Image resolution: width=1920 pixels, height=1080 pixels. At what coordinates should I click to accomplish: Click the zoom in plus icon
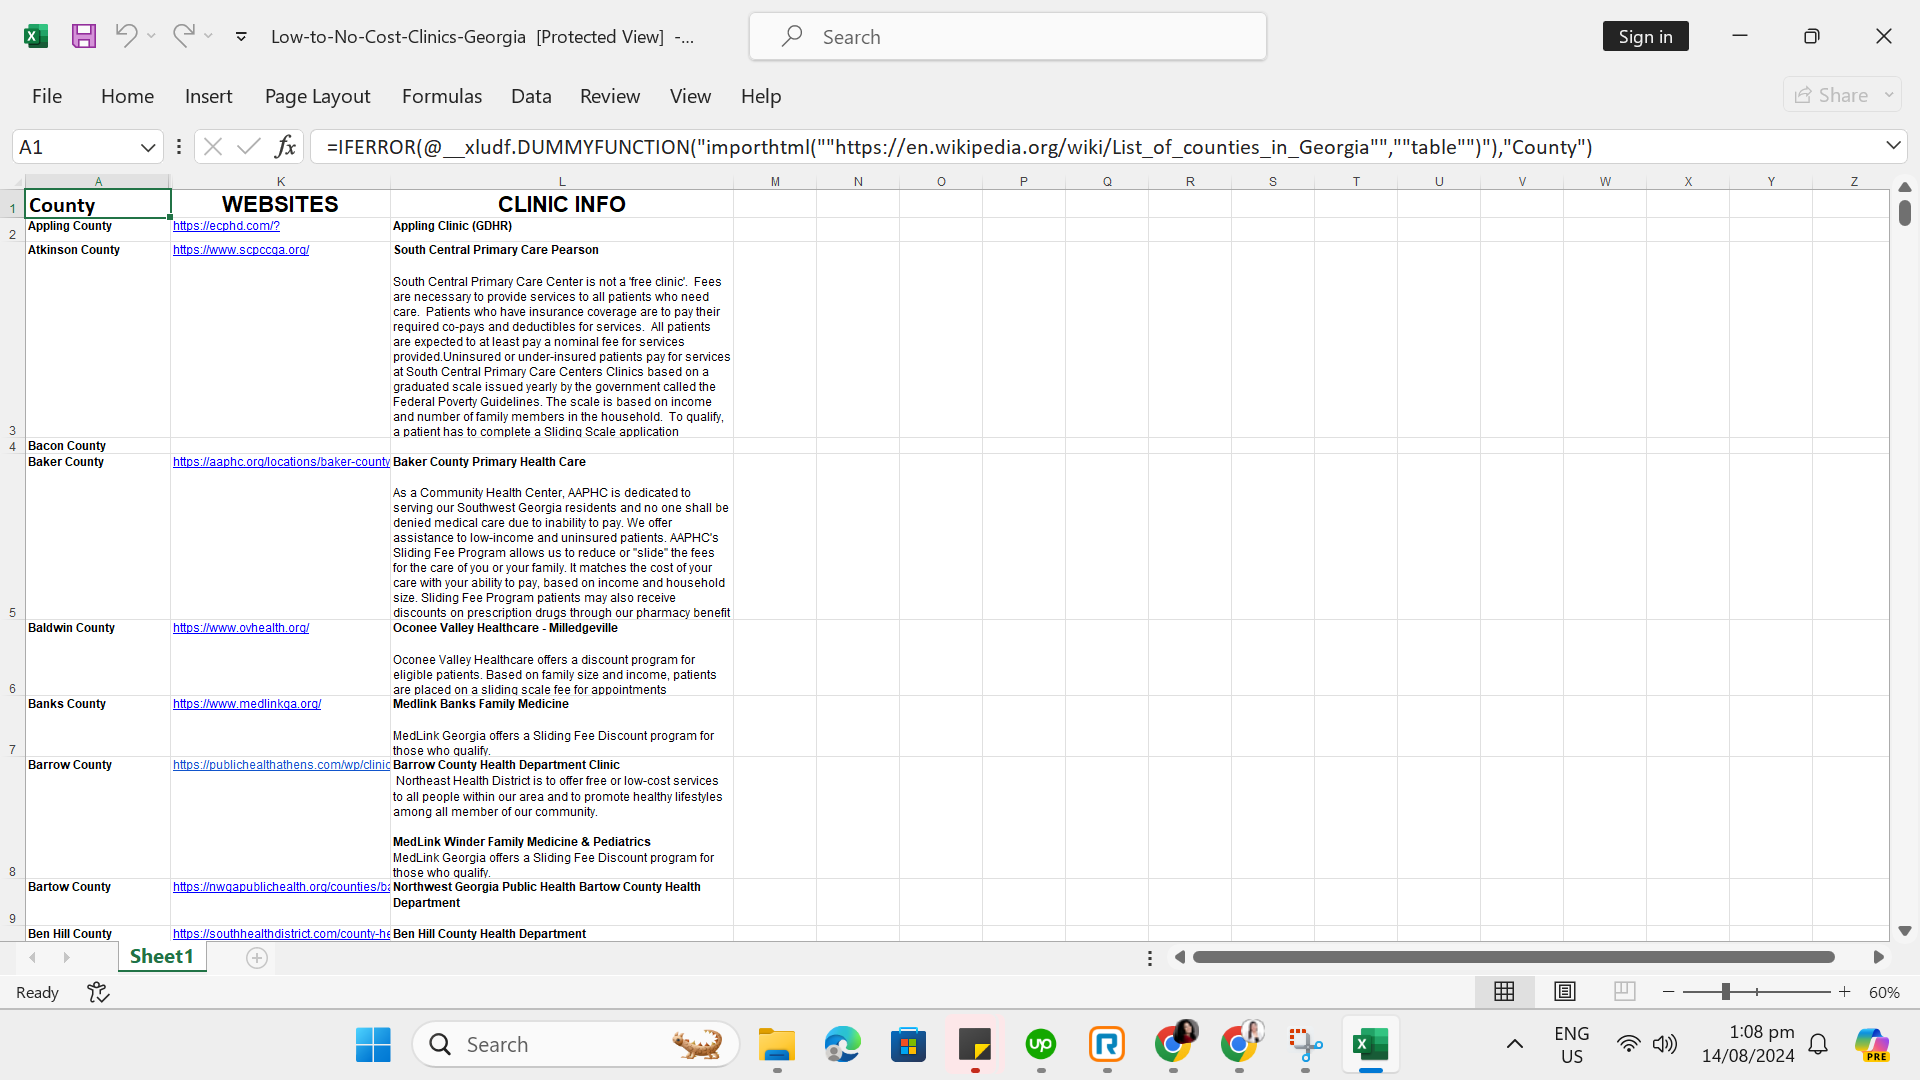[1845, 992]
